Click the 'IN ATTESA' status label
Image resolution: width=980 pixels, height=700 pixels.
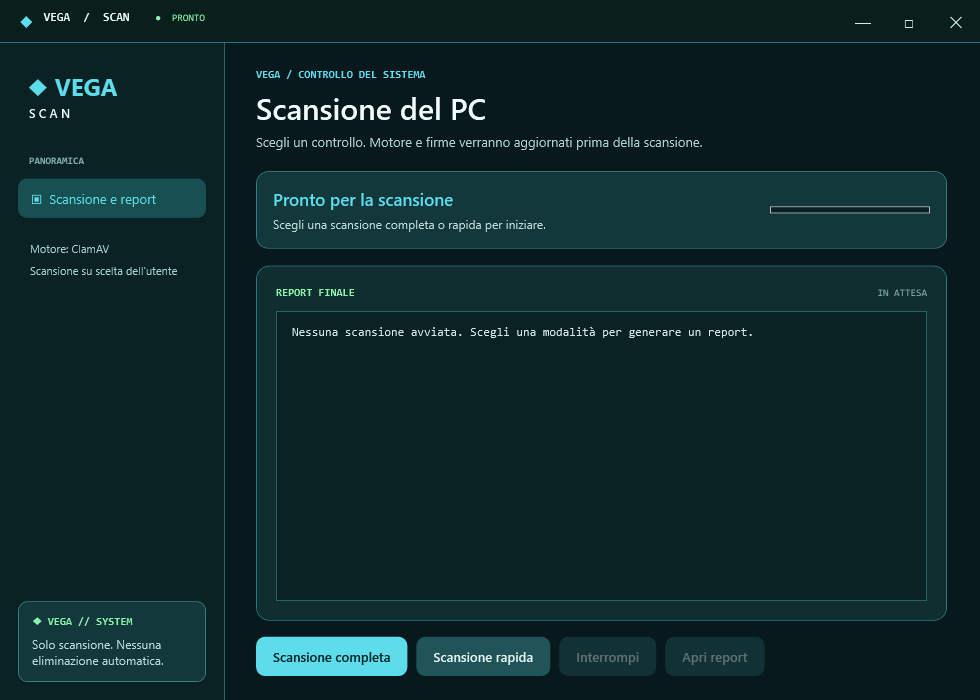tap(902, 292)
